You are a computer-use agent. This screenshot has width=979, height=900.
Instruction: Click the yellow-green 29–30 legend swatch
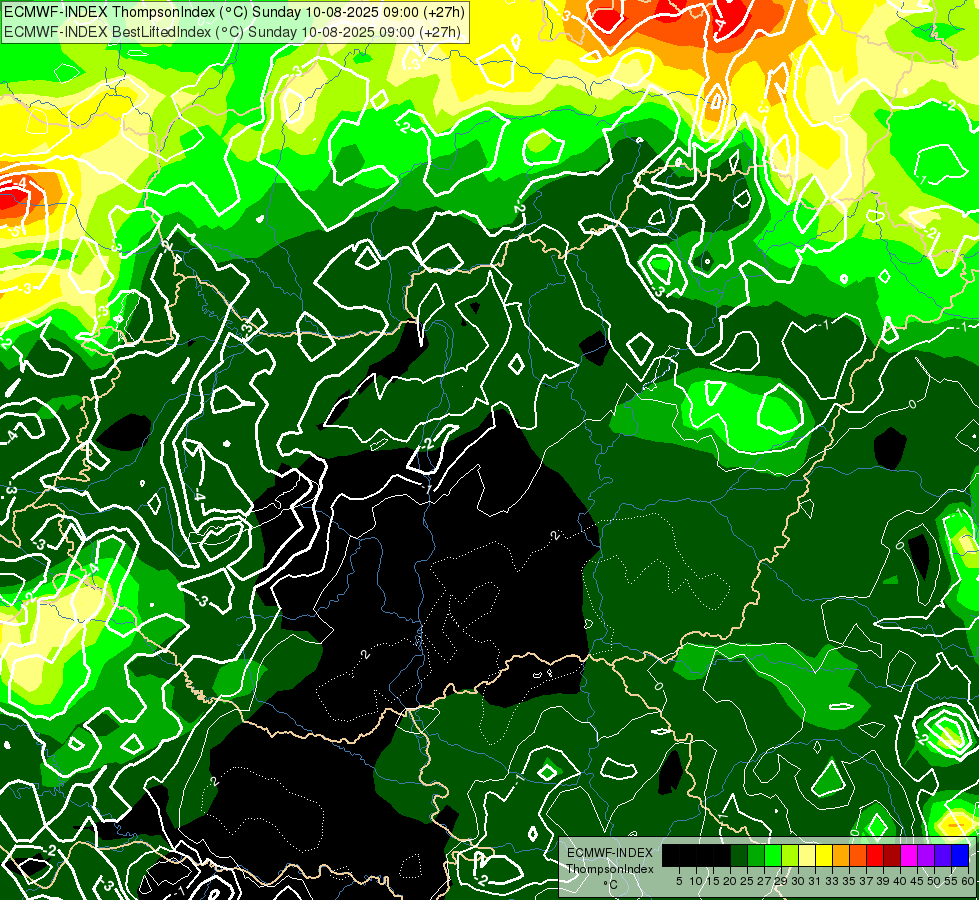[x=790, y=855]
